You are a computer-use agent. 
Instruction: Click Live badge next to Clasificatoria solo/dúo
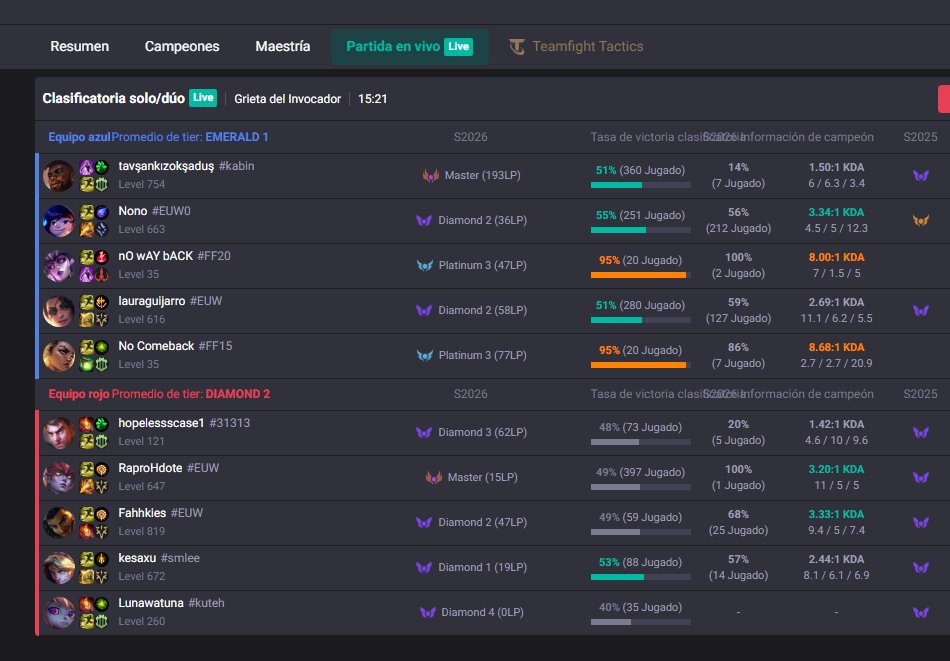(x=203, y=98)
